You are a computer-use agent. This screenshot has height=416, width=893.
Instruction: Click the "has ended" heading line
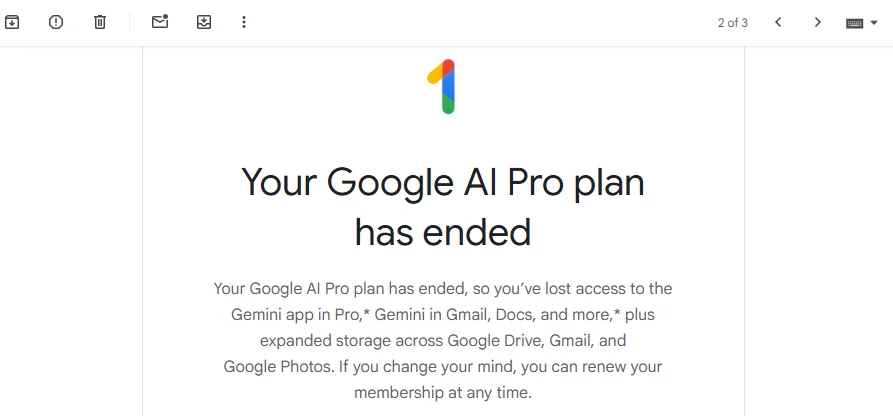[x=443, y=232]
